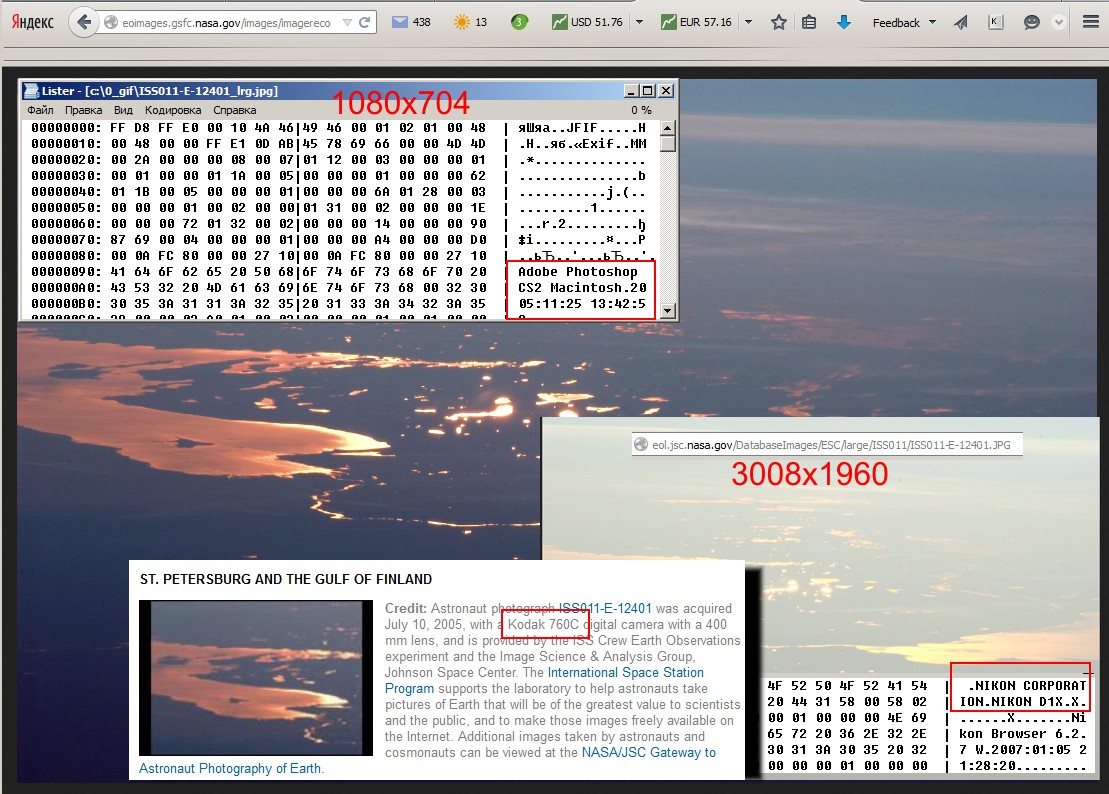The width and height of the screenshot is (1109, 794).
Task: Open the USD 51.76 exchange rate widget
Action: 588,23
